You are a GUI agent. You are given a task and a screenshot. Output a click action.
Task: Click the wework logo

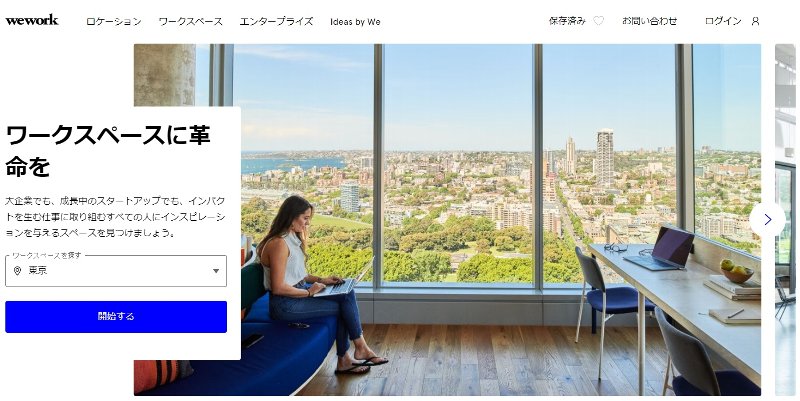32,20
